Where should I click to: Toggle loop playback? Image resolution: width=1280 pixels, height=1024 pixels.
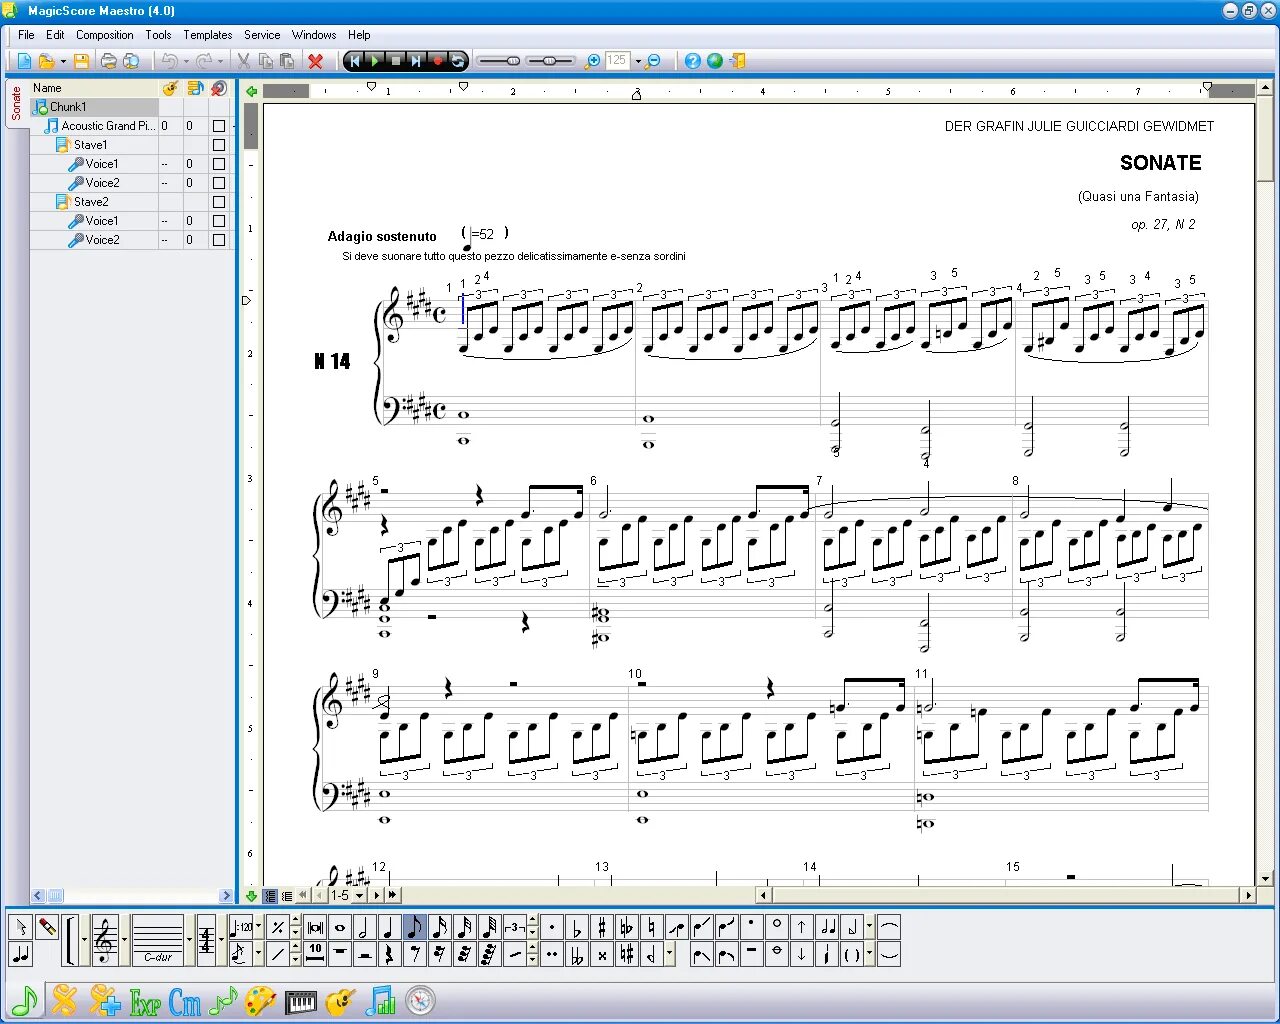(458, 61)
